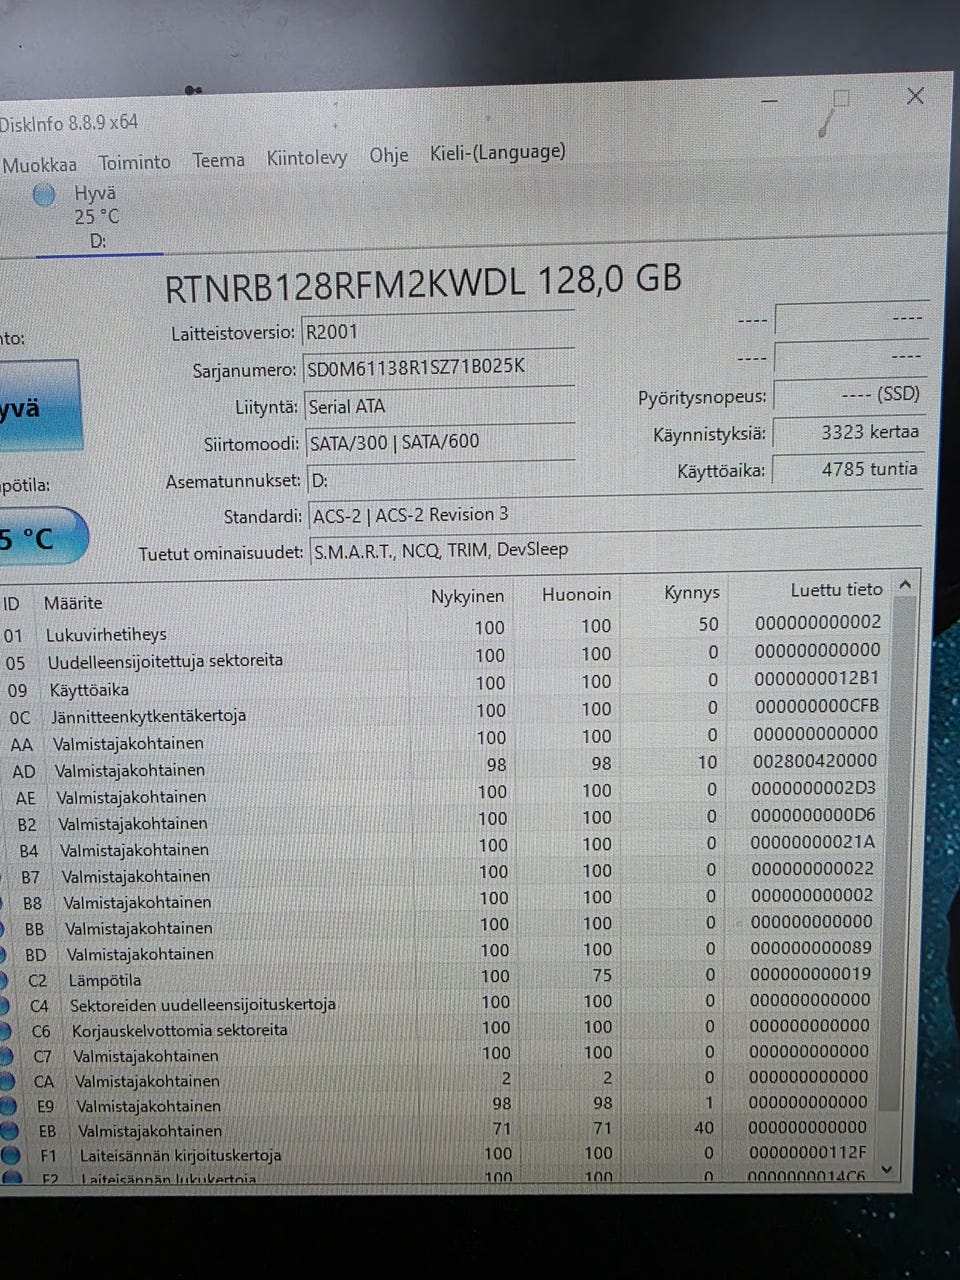Click the blue disk status circle beside Hyvä
Image resolution: width=960 pixels, height=1280 pixels.
pos(44,195)
